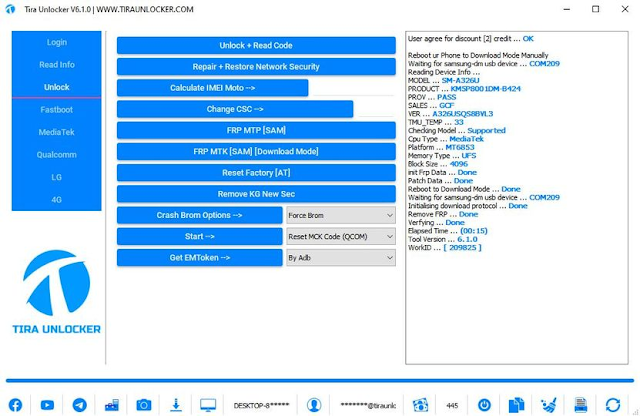Open the Facebook page icon
640x416 pixels.
16,405
